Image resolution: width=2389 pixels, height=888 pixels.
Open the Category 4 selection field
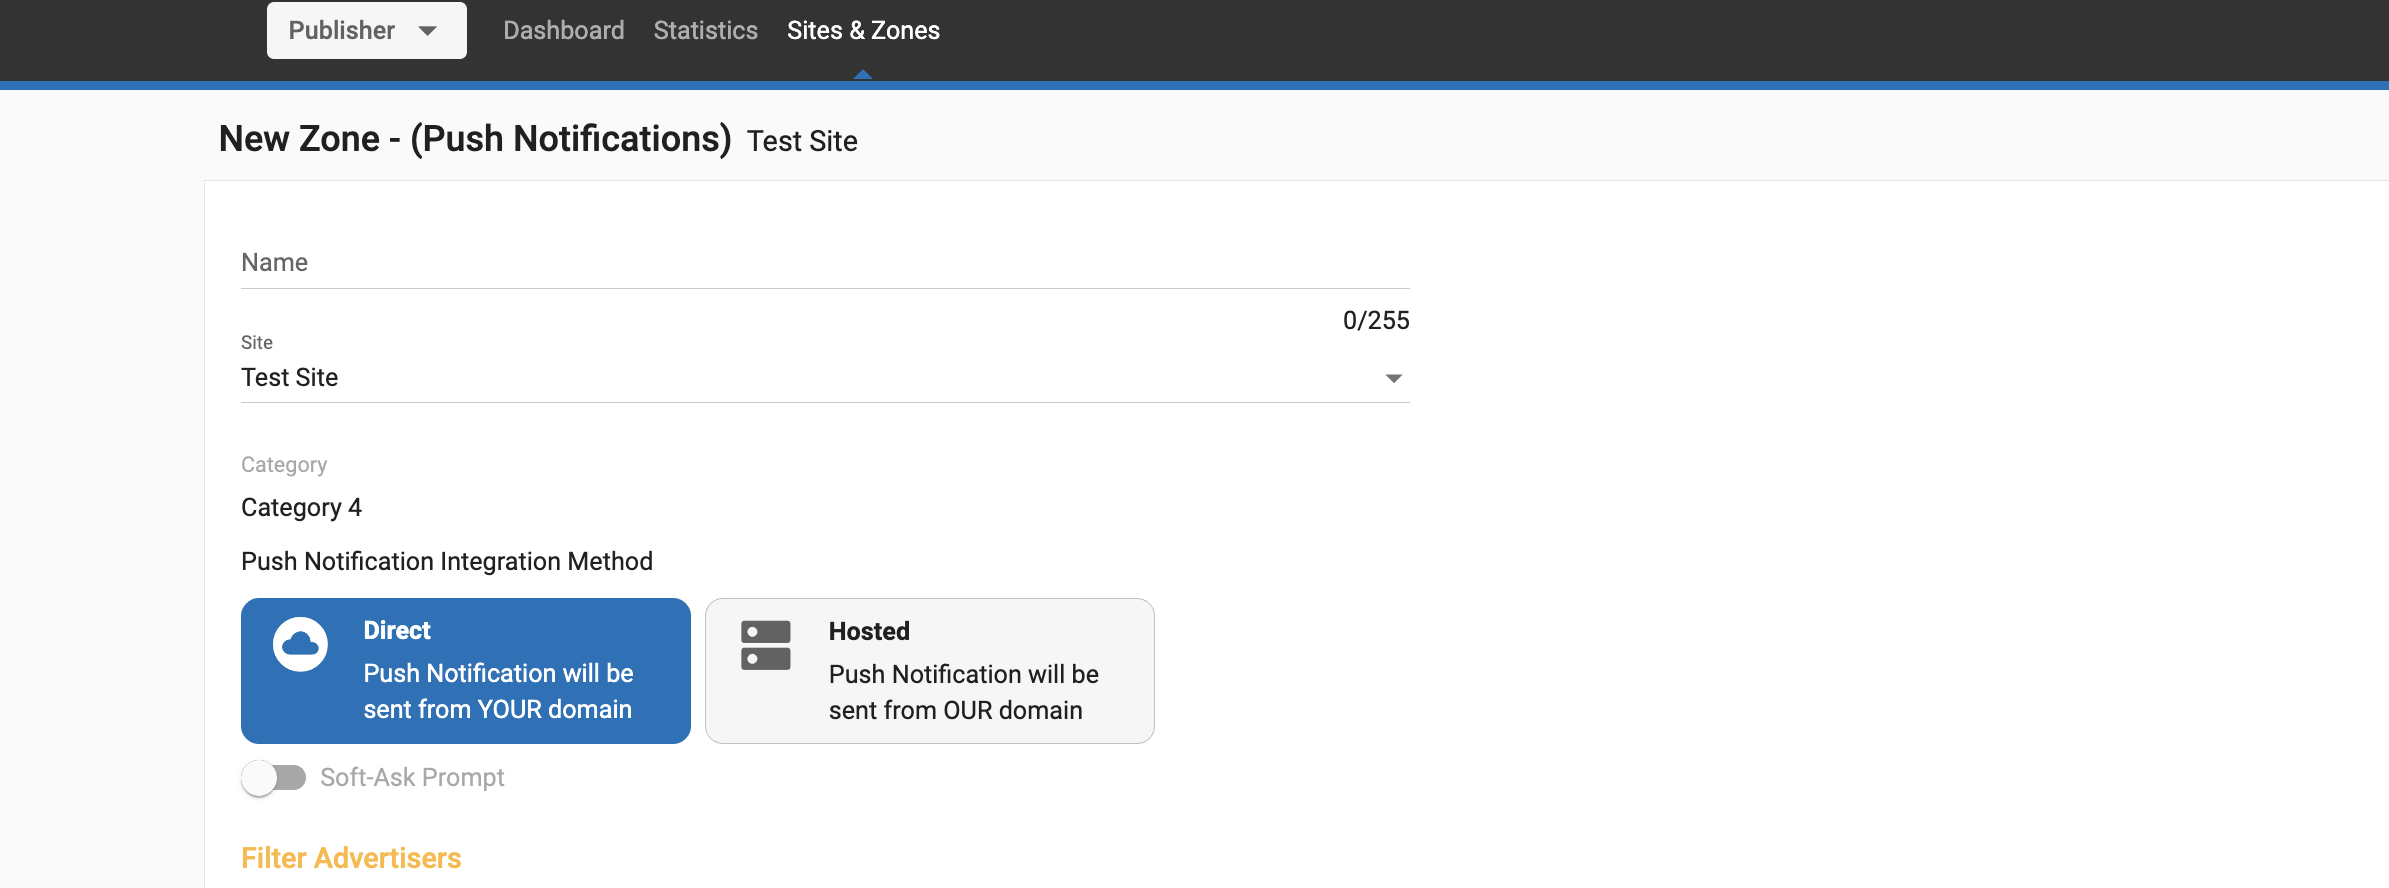click(x=302, y=508)
